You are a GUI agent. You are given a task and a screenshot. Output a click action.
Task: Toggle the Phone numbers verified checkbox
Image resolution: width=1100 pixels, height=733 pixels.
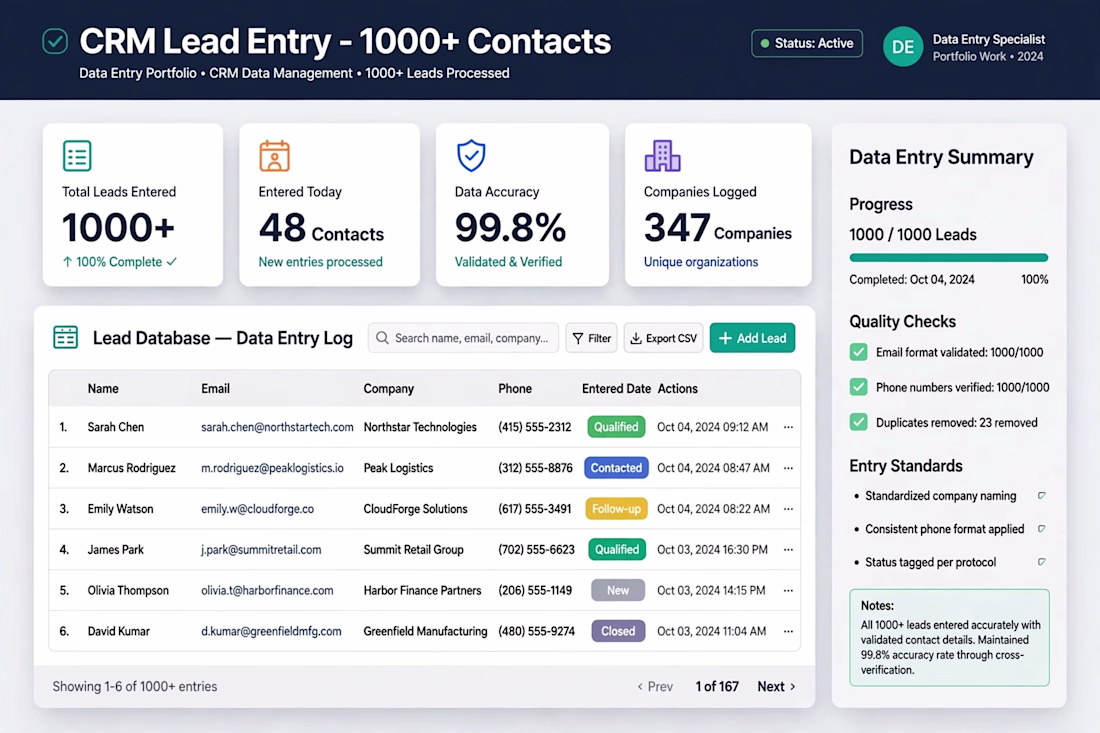click(859, 387)
